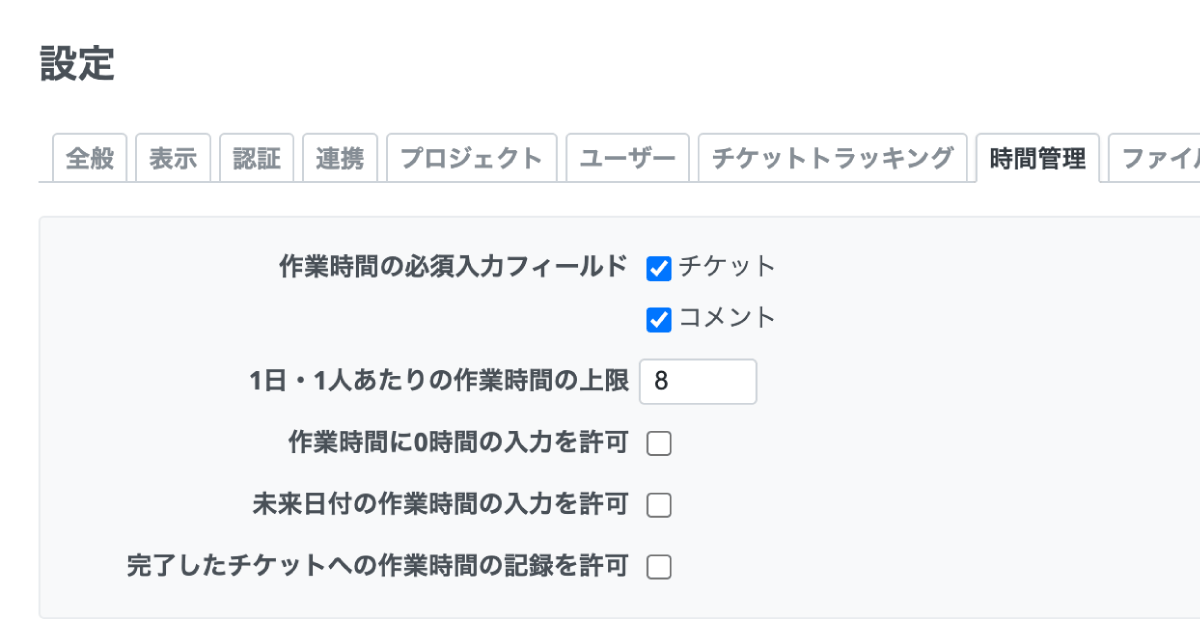1200x630 pixels.
Task: Uncheck the チケット required field checkbox box
Action: (x=659, y=269)
